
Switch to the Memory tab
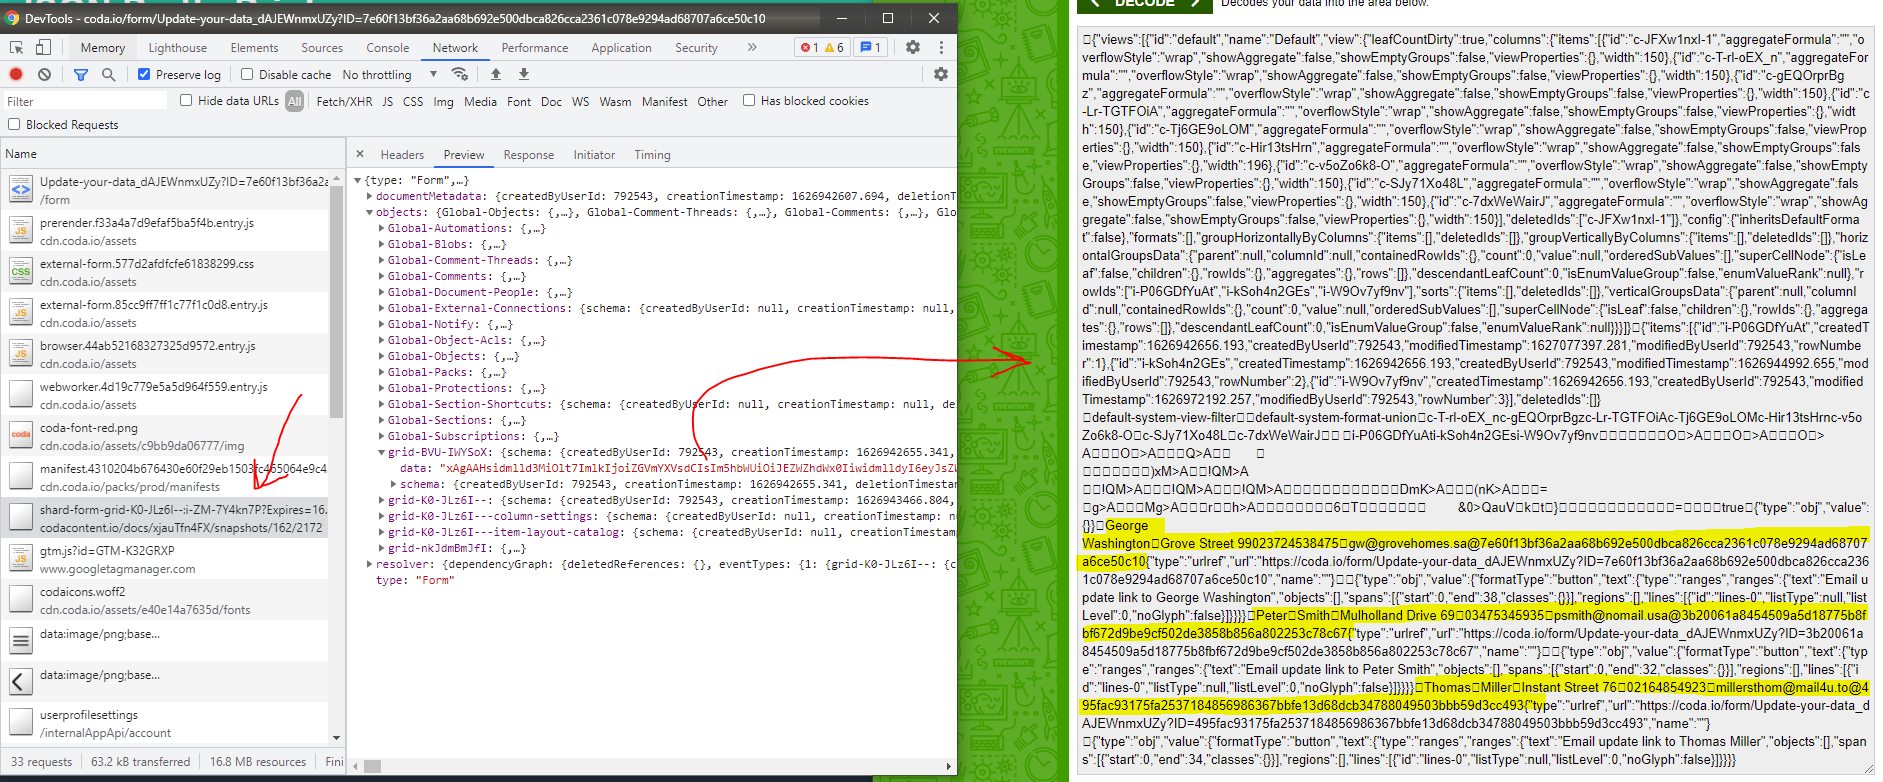(x=103, y=47)
